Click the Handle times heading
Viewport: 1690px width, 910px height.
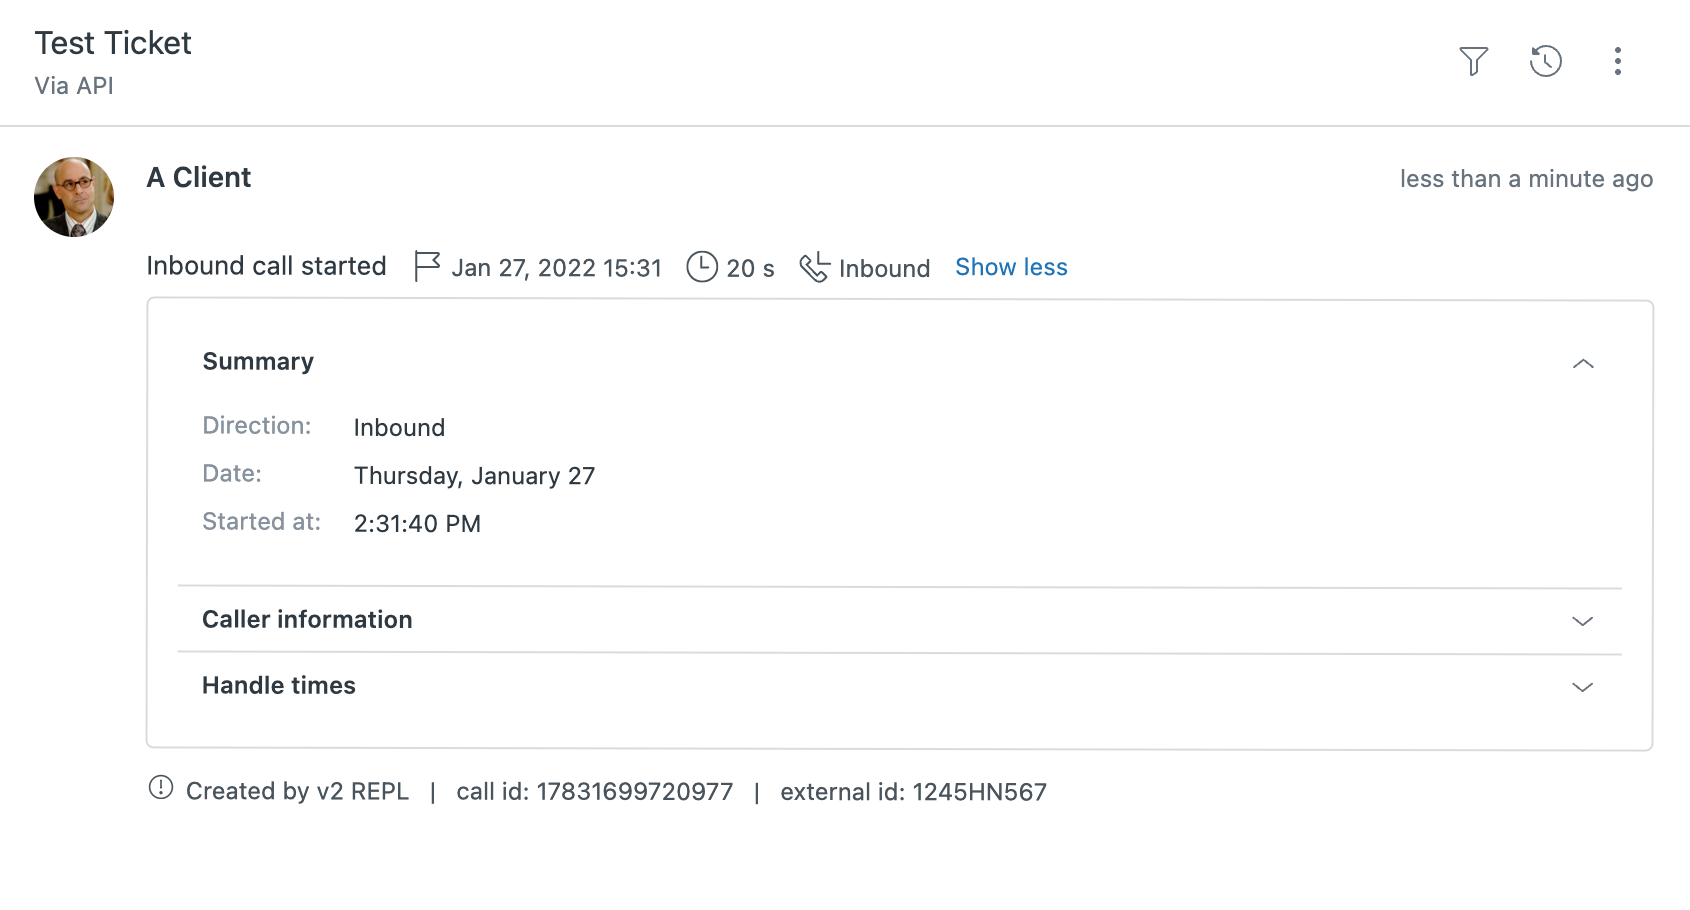pos(279,685)
